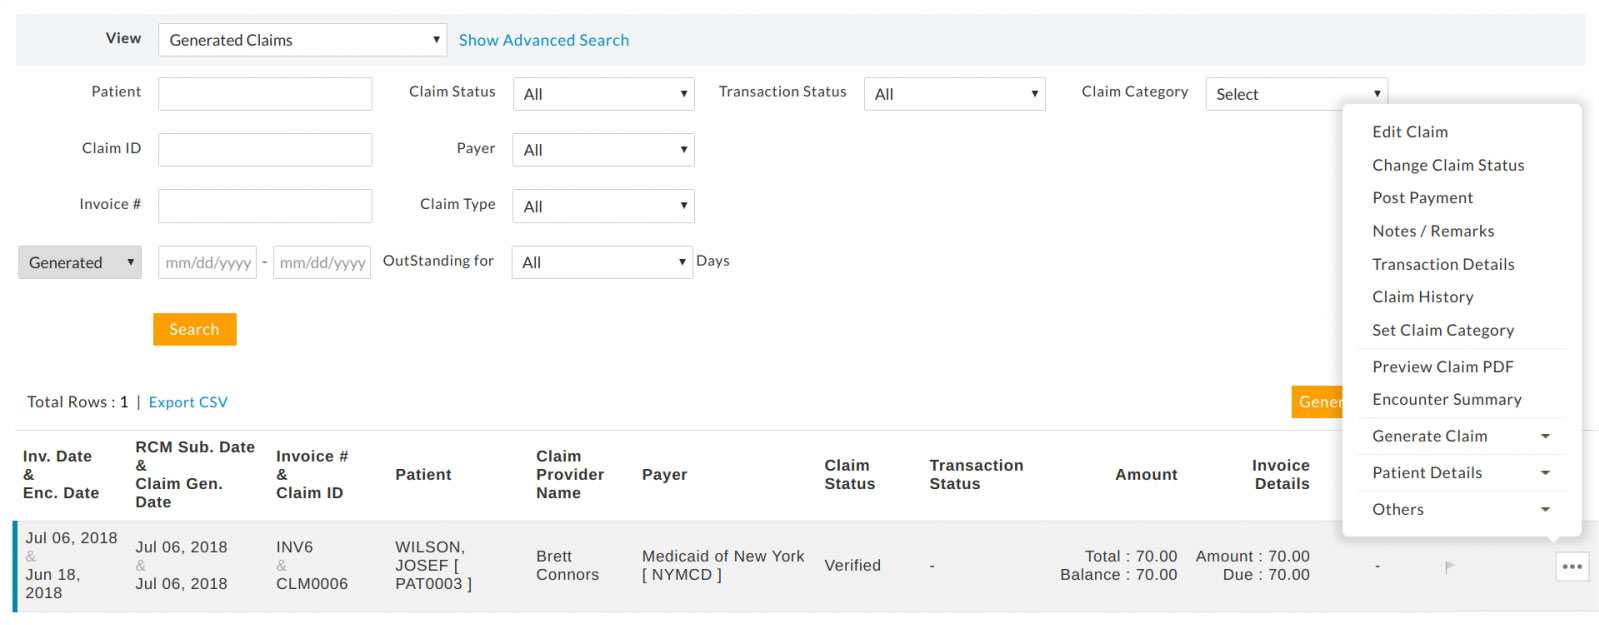Open the Claim Type dropdown
1599x625 pixels.
pyautogui.click(x=603, y=207)
